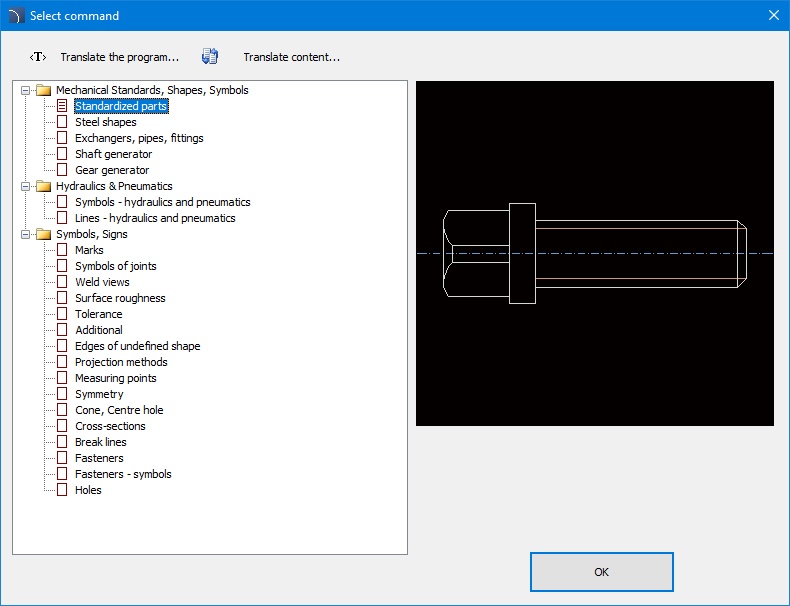790x606 pixels.
Task: Click the Translate the program icon
Action: 38,57
